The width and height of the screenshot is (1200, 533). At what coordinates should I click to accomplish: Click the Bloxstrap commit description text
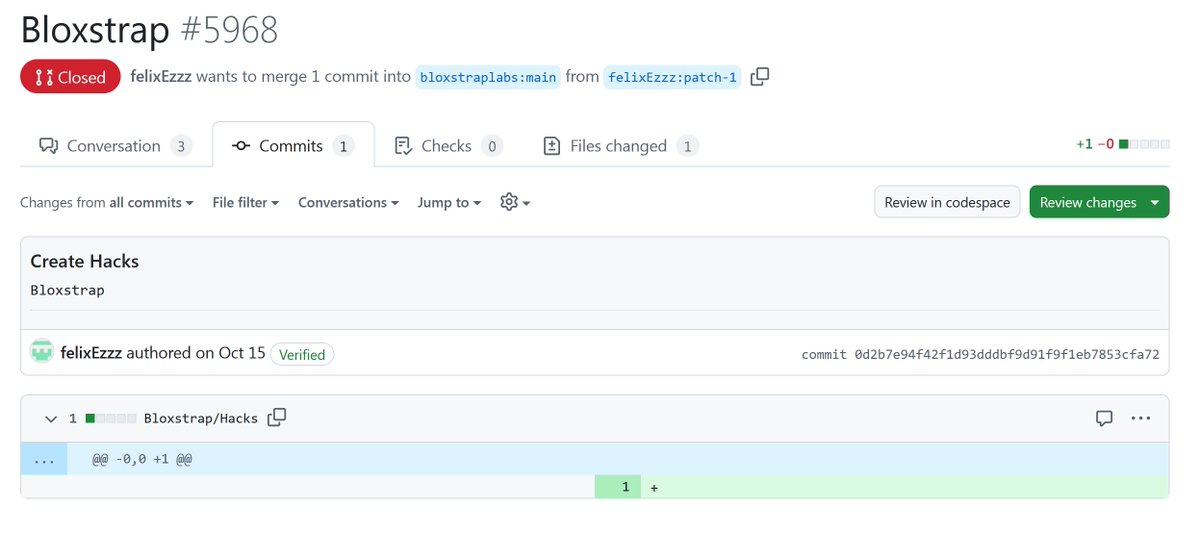[68, 290]
